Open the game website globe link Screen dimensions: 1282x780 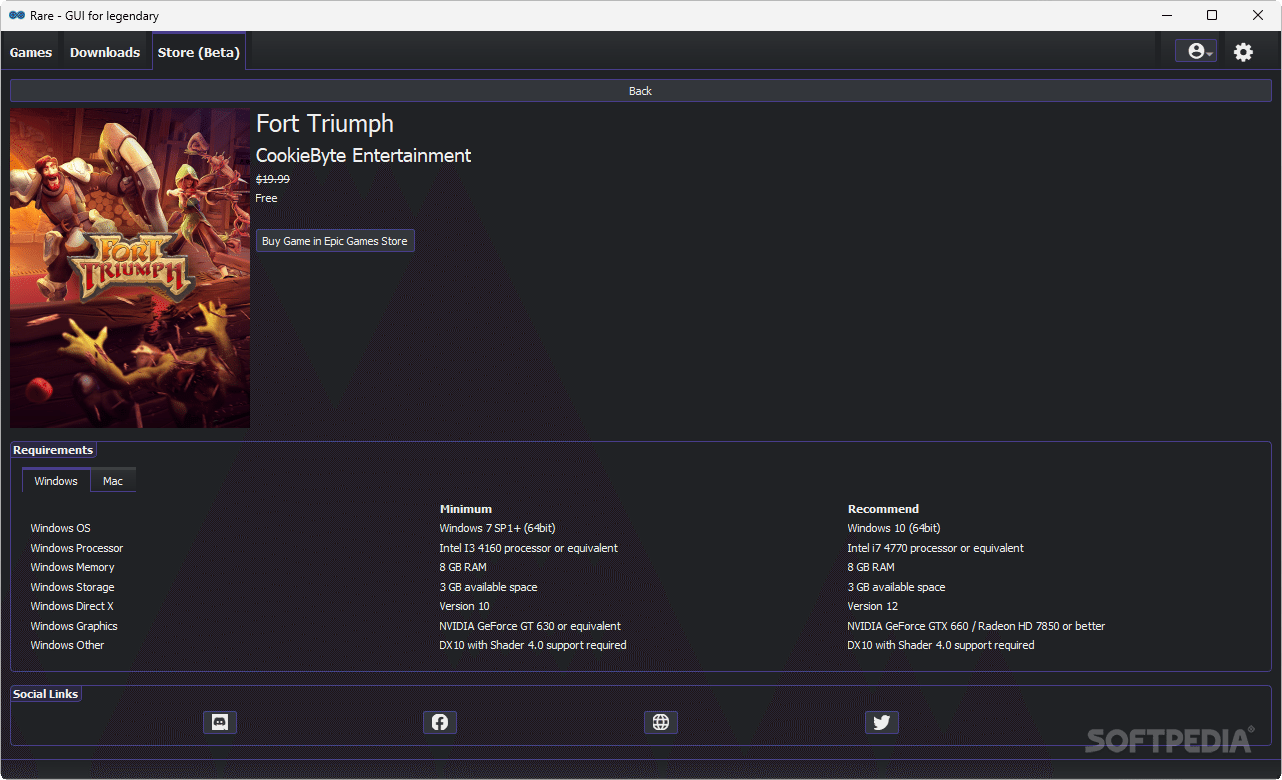click(x=661, y=722)
